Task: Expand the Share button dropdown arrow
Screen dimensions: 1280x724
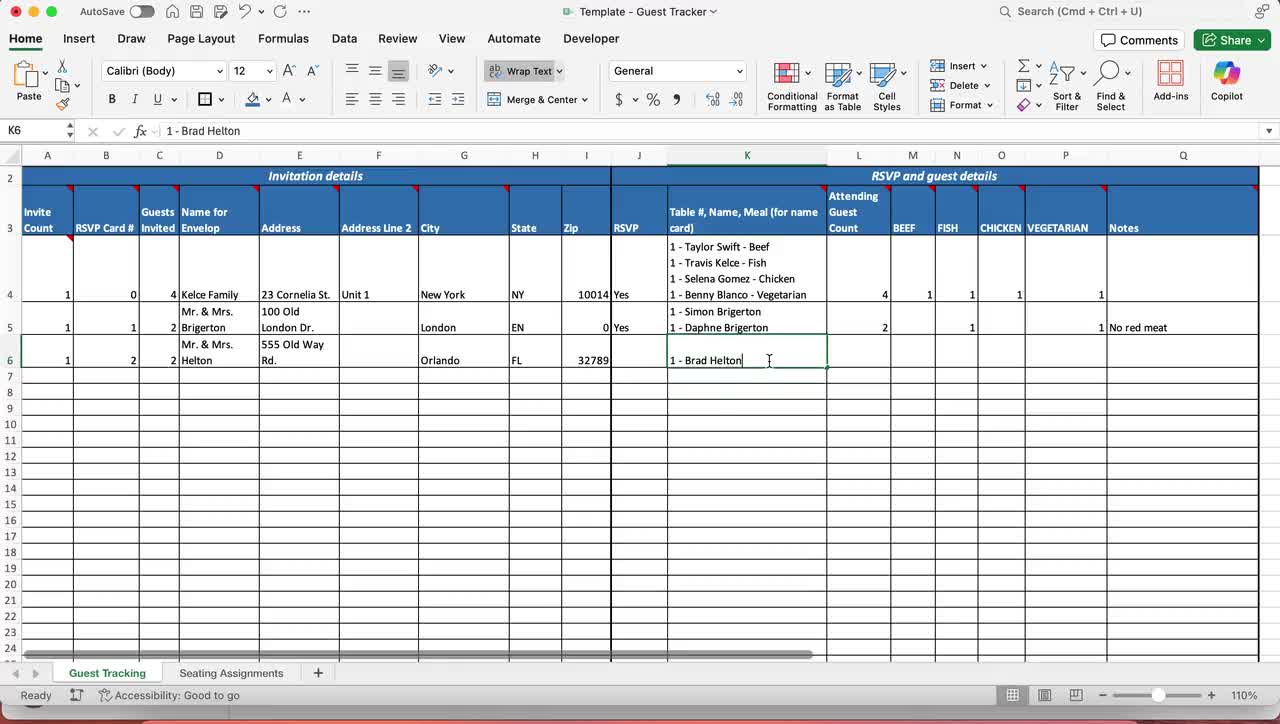Action: click(1259, 40)
